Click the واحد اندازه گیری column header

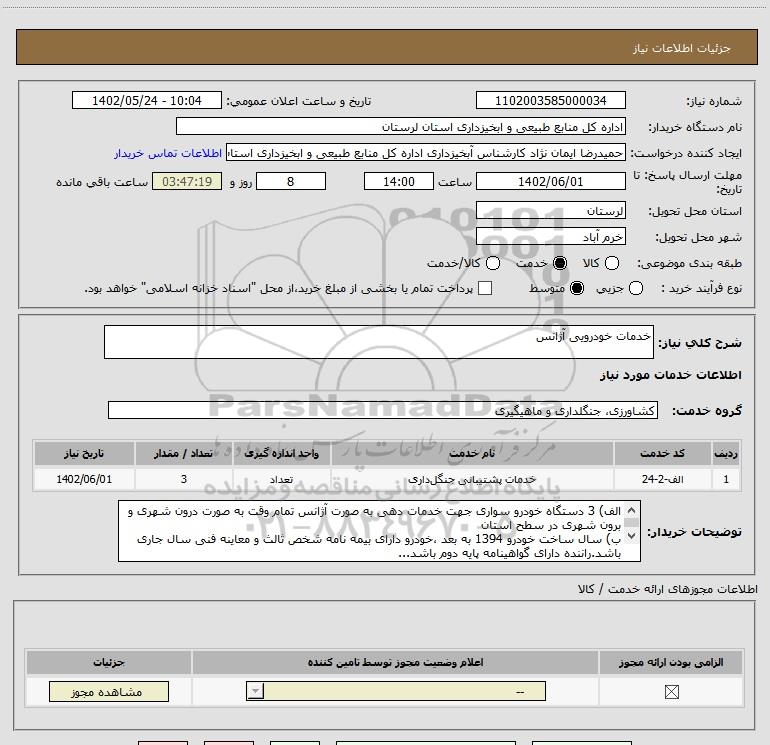pyautogui.click(x=281, y=453)
